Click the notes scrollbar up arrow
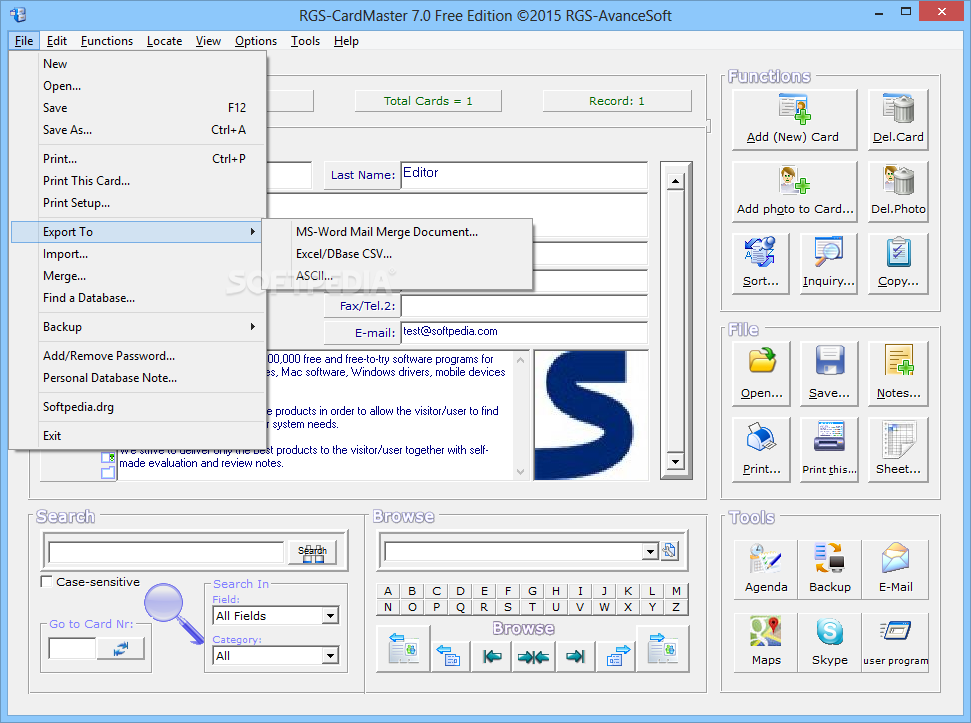The image size is (971, 723). (x=521, y=360)
